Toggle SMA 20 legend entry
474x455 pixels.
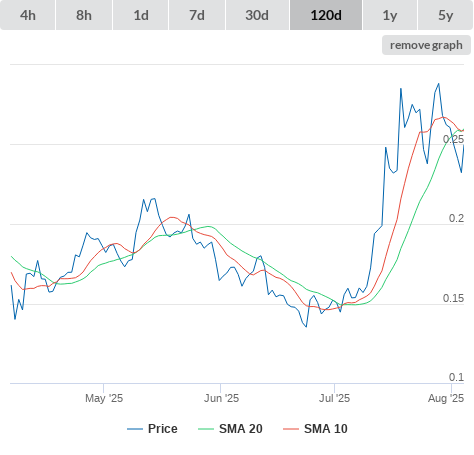pos(230,429)
